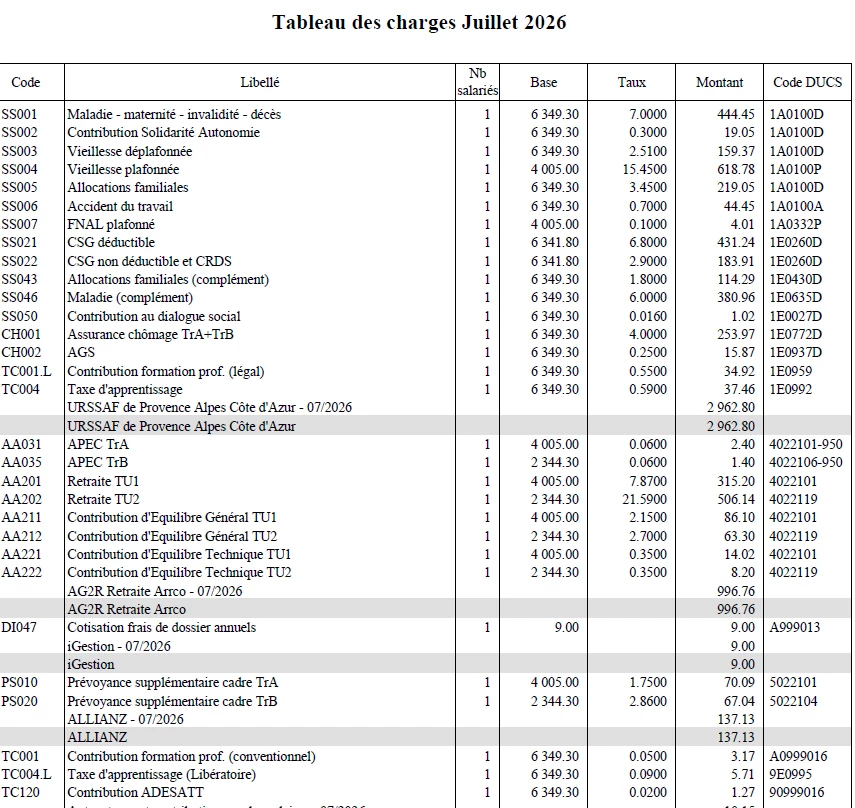
Task: Click the iGestion grey subtotal row
Action: point(425,664)
